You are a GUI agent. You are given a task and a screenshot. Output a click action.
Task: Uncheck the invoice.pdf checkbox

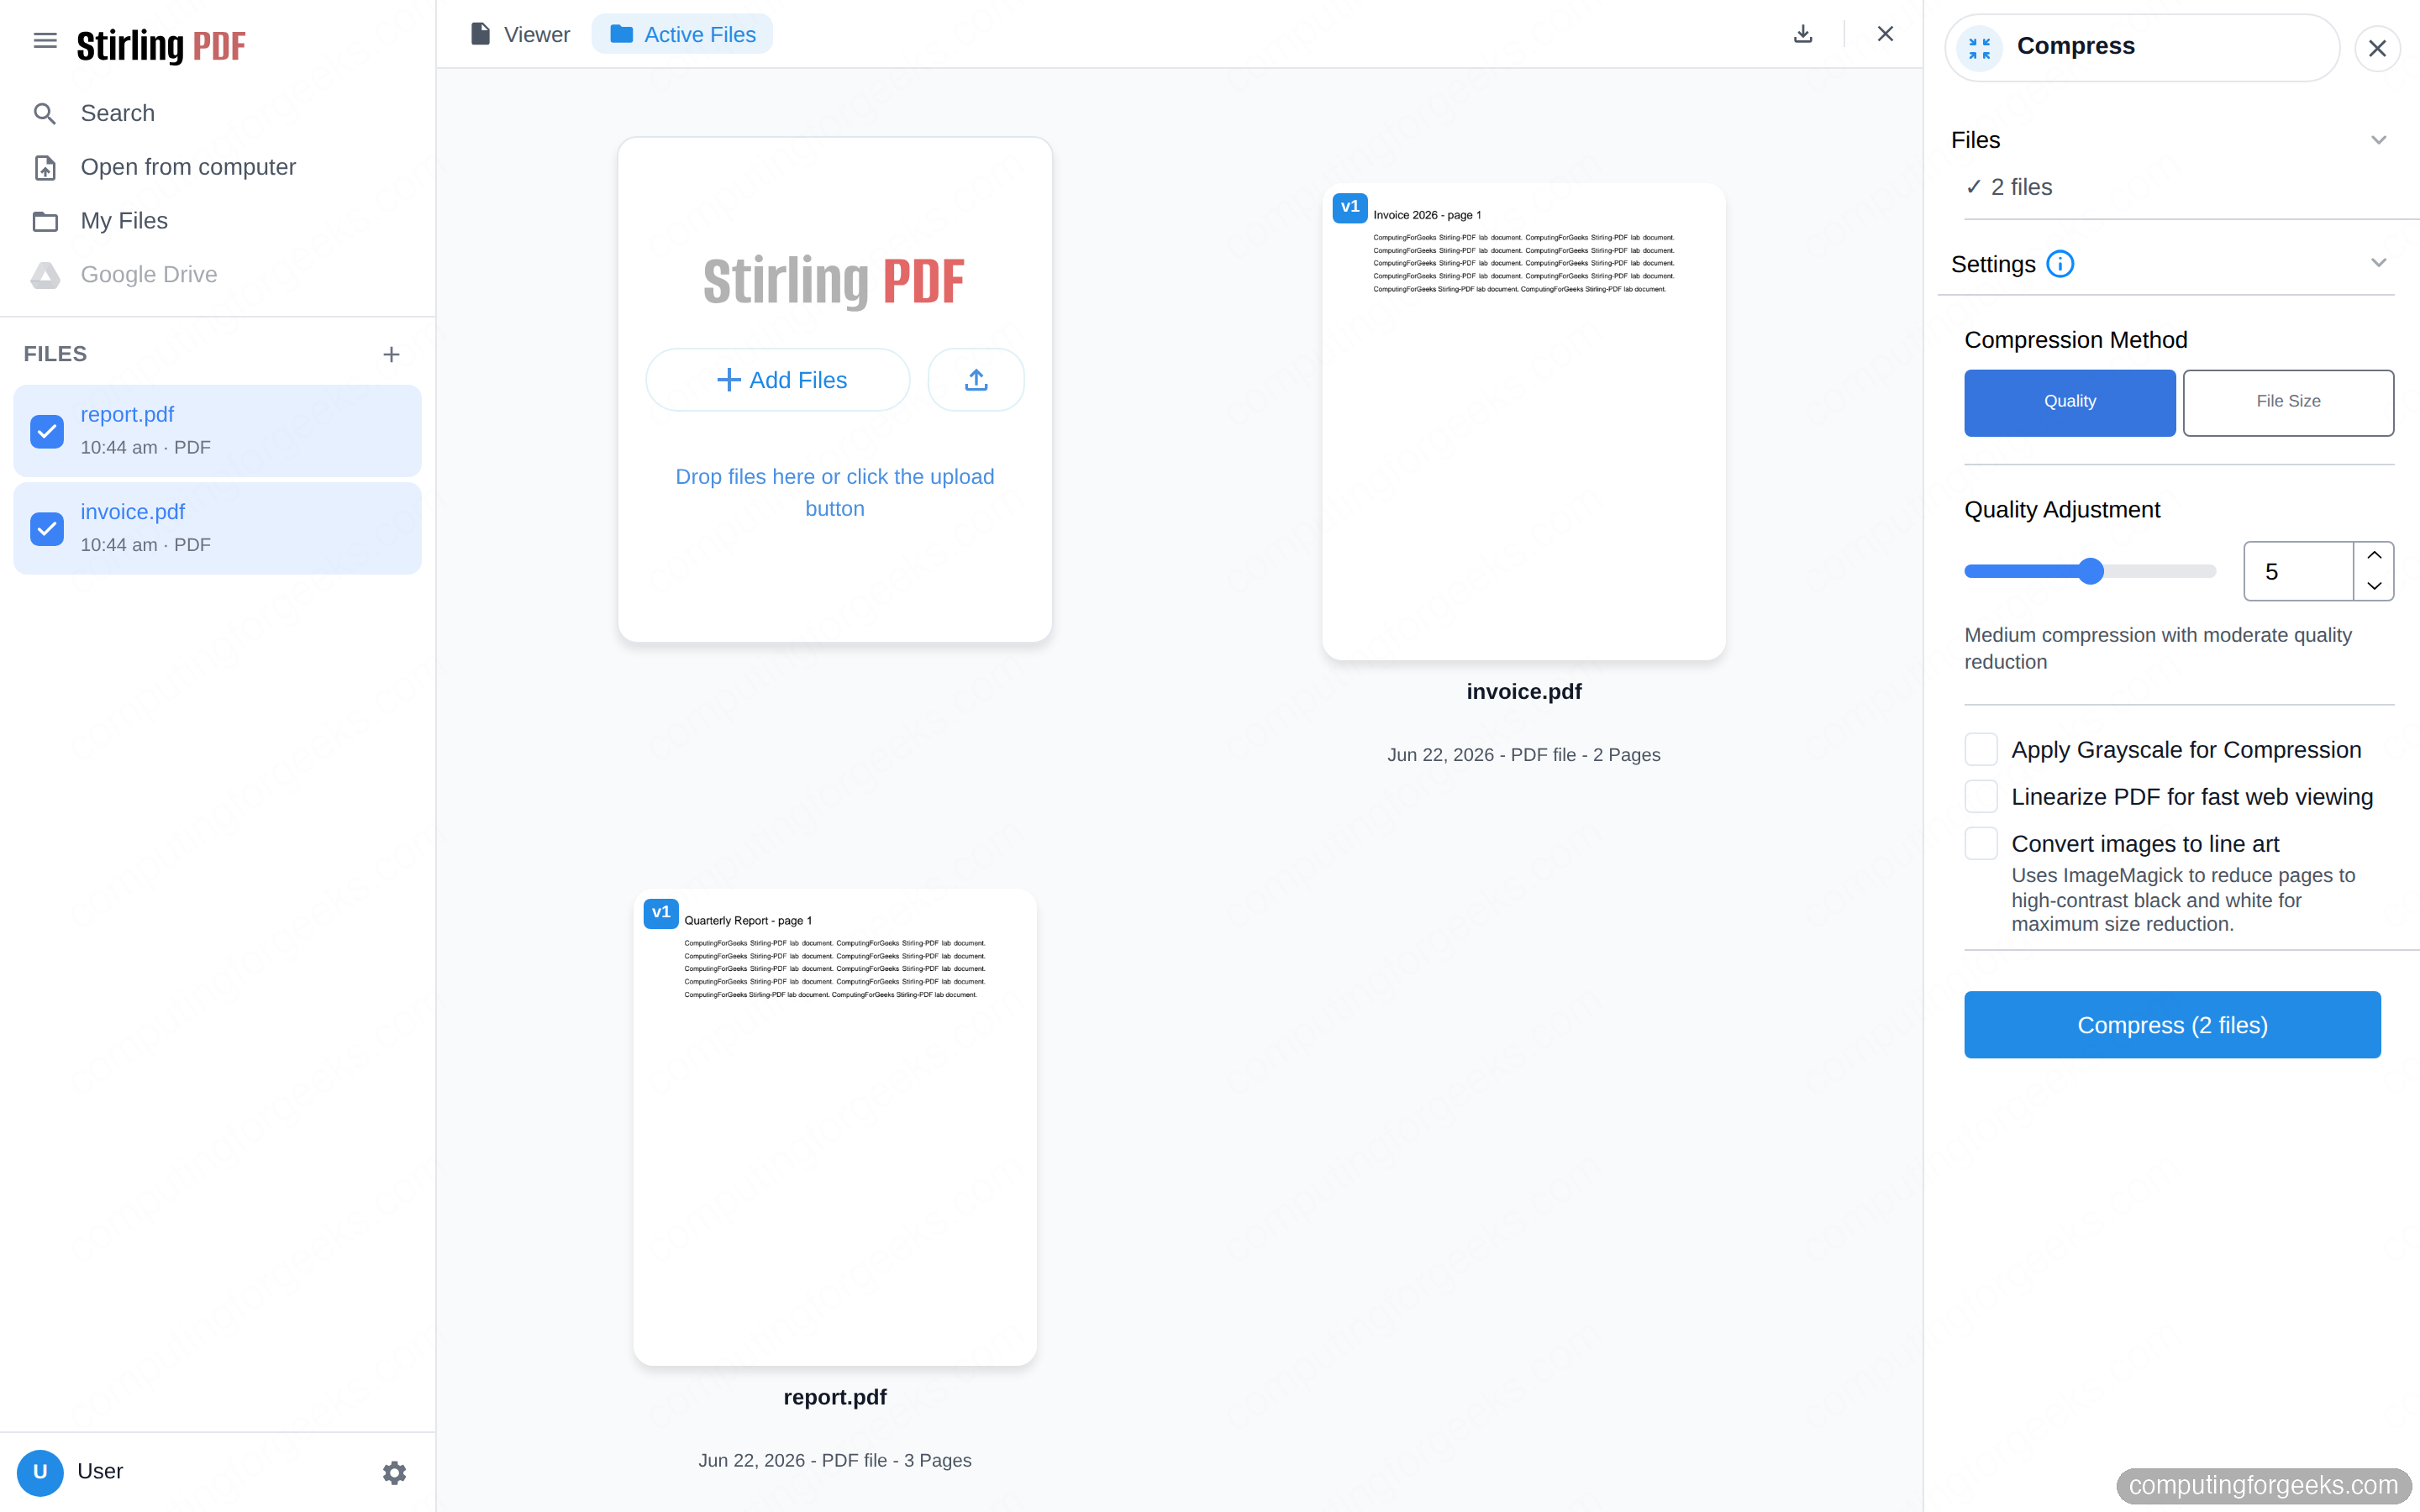[x=47, y=528]
